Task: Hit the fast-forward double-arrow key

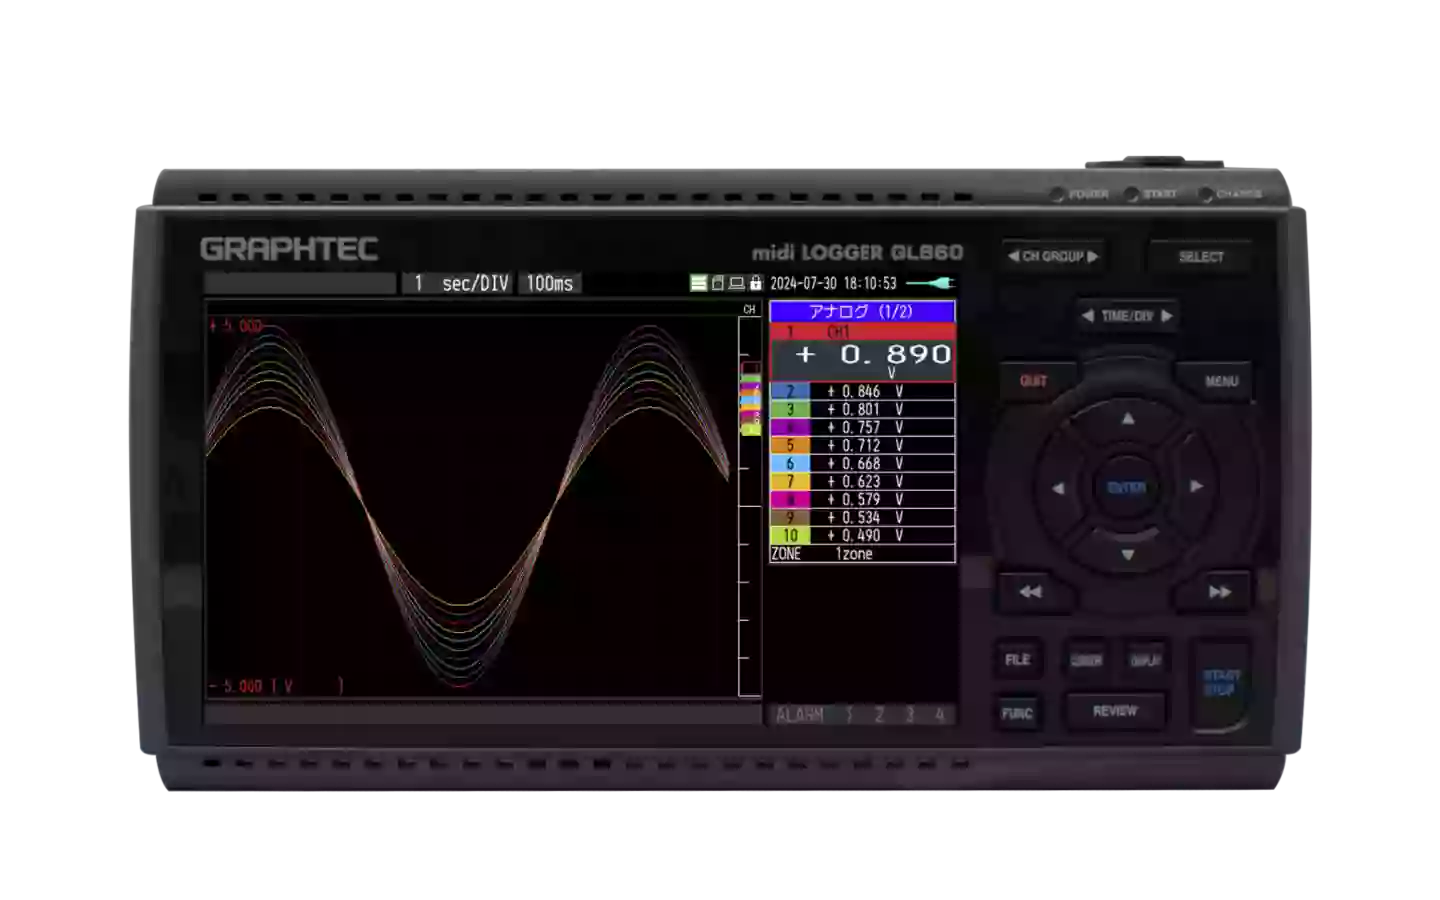Action: coord(1219,592)
